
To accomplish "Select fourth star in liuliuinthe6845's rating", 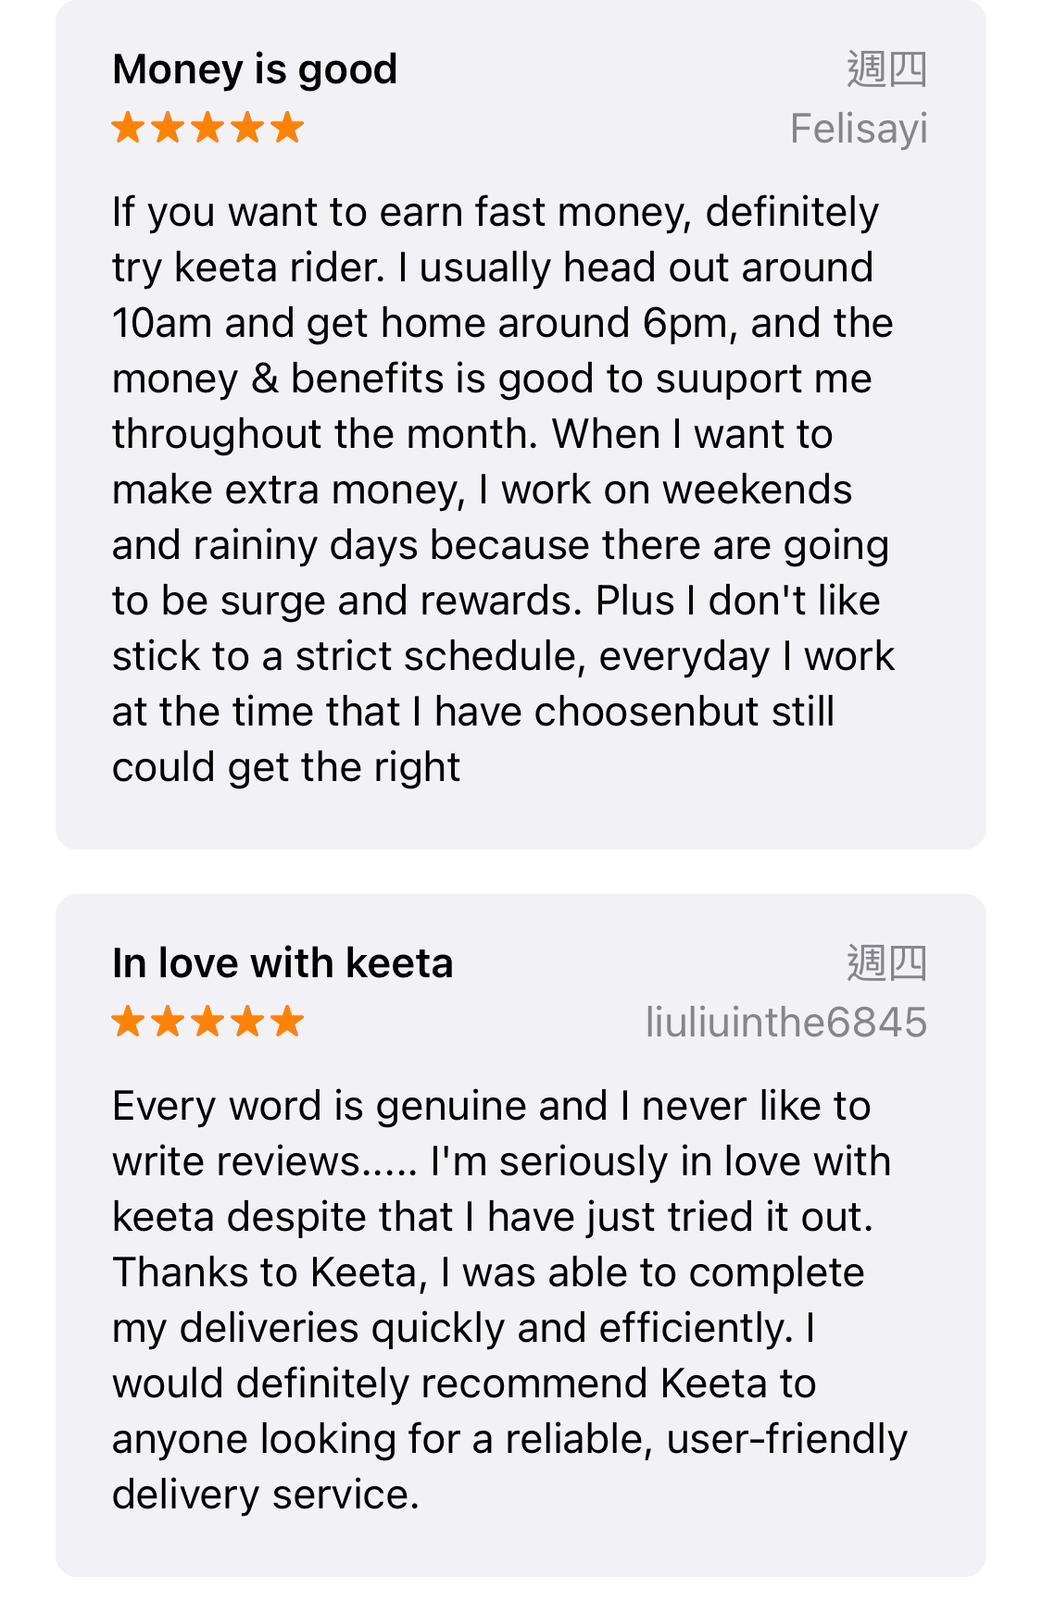I will 247,1022.
